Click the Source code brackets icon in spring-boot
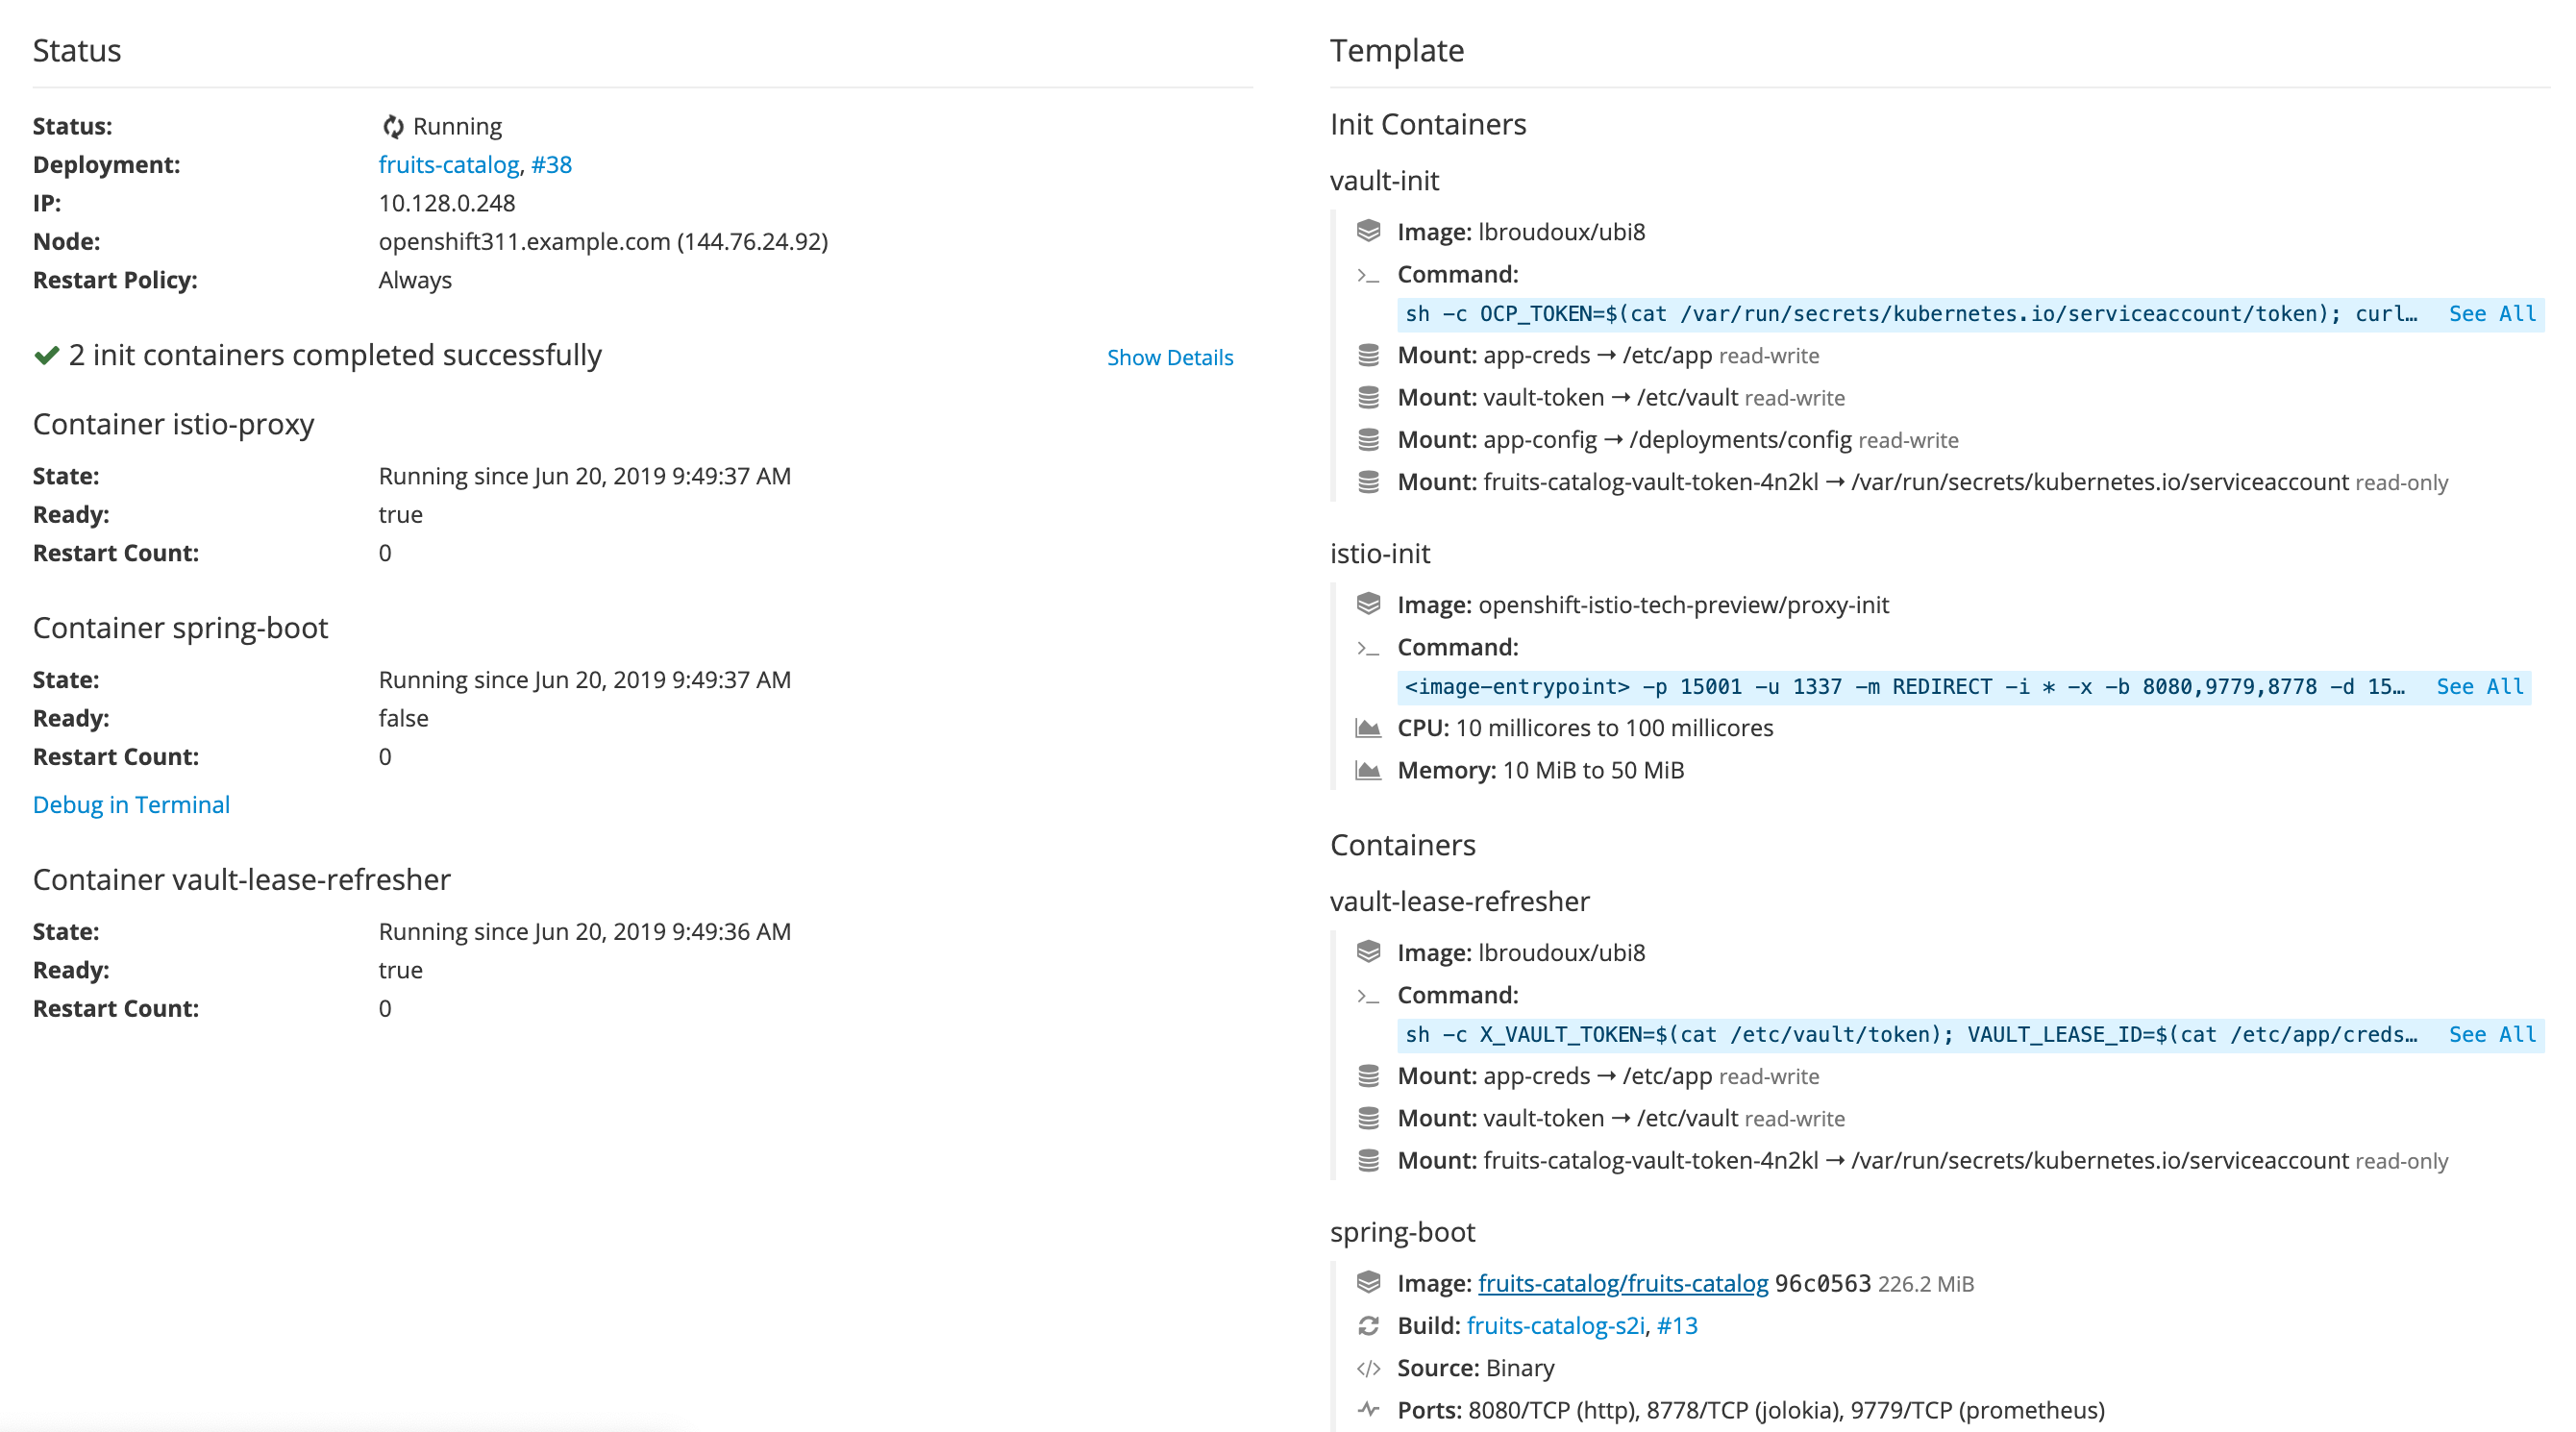The height and width of the screenshot is (1432, 2576). pyautogui.click(x=1369, y=1367)
